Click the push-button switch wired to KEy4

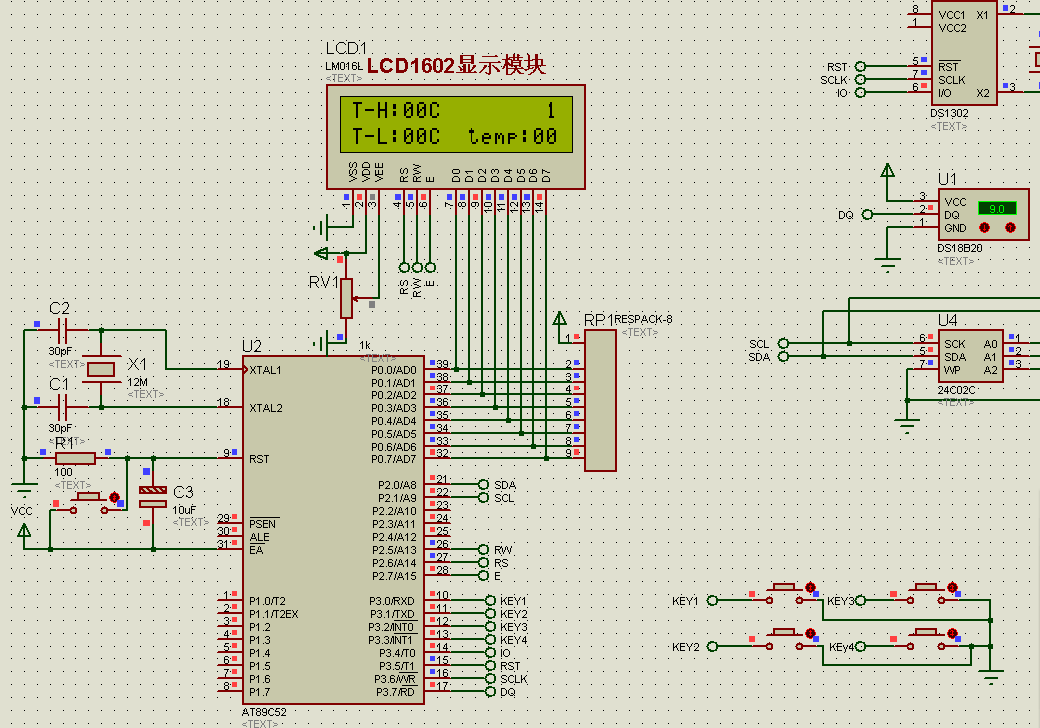click(x=926, y=639)
